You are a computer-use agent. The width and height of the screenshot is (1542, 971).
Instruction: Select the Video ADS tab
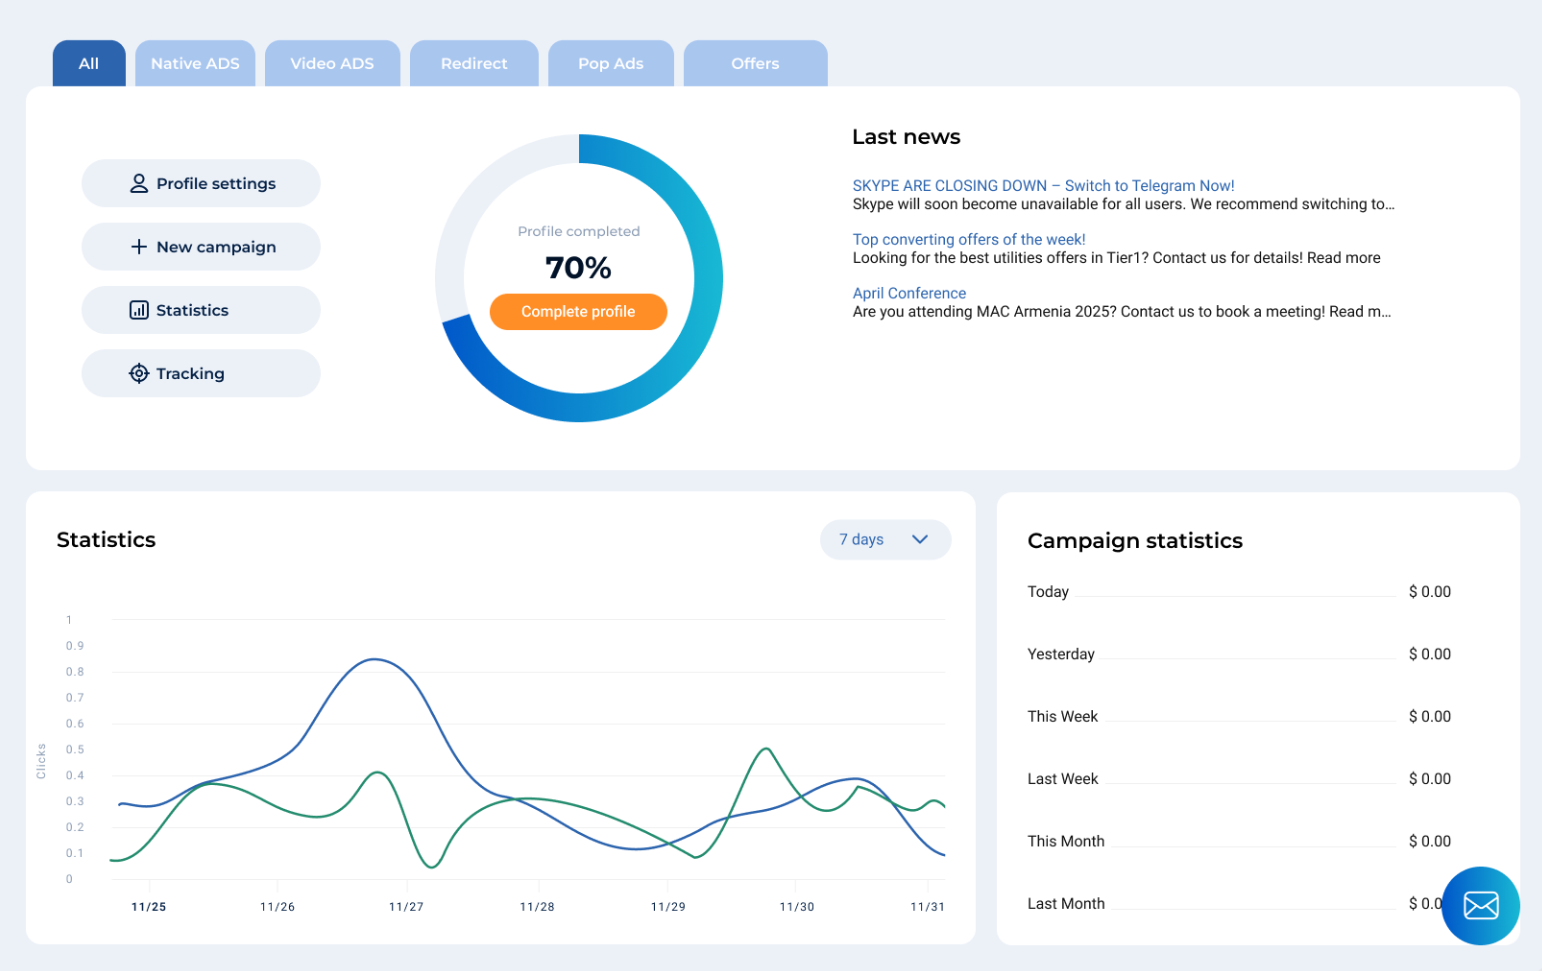332,64
